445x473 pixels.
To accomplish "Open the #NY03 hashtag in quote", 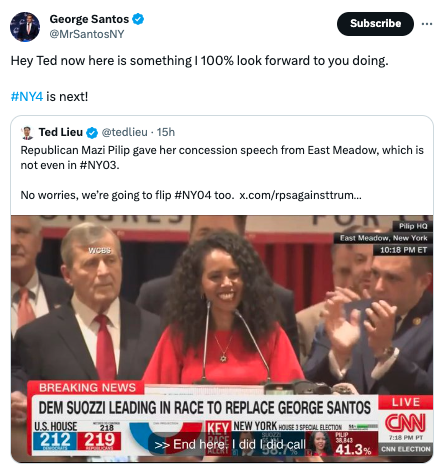I will 99,165.
